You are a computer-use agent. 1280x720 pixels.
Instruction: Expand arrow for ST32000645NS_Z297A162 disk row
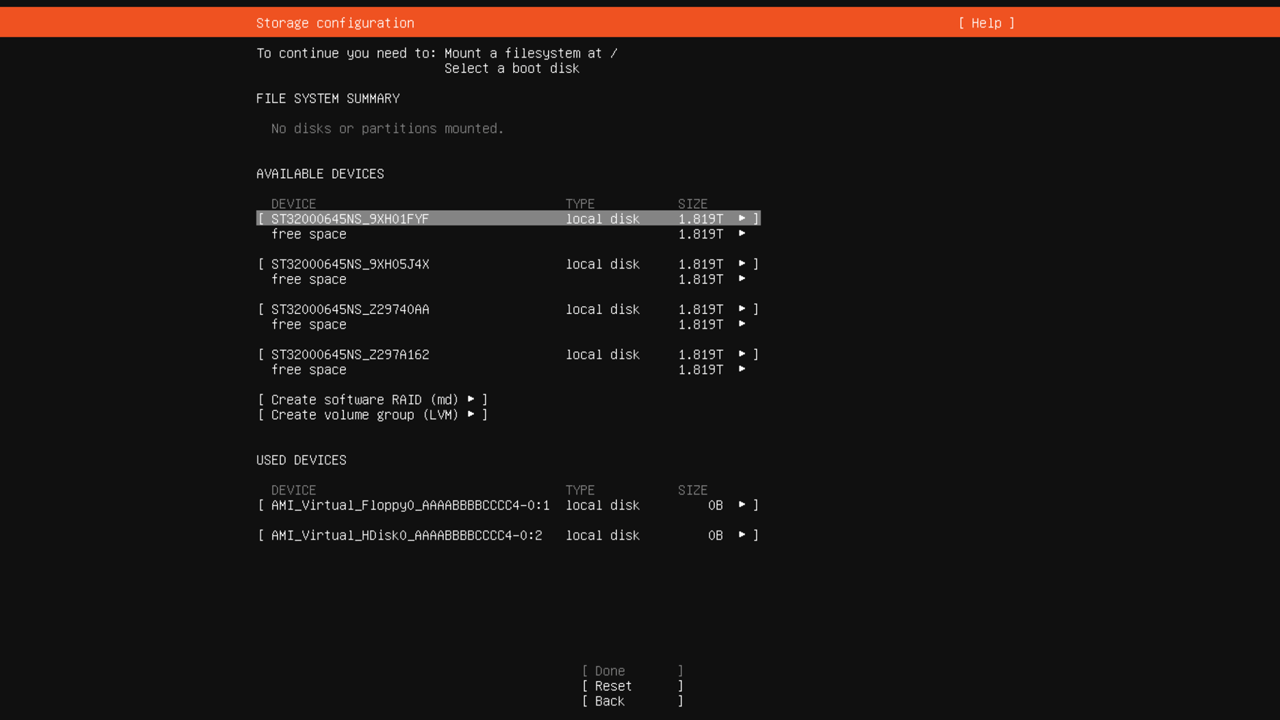point(742,354)
